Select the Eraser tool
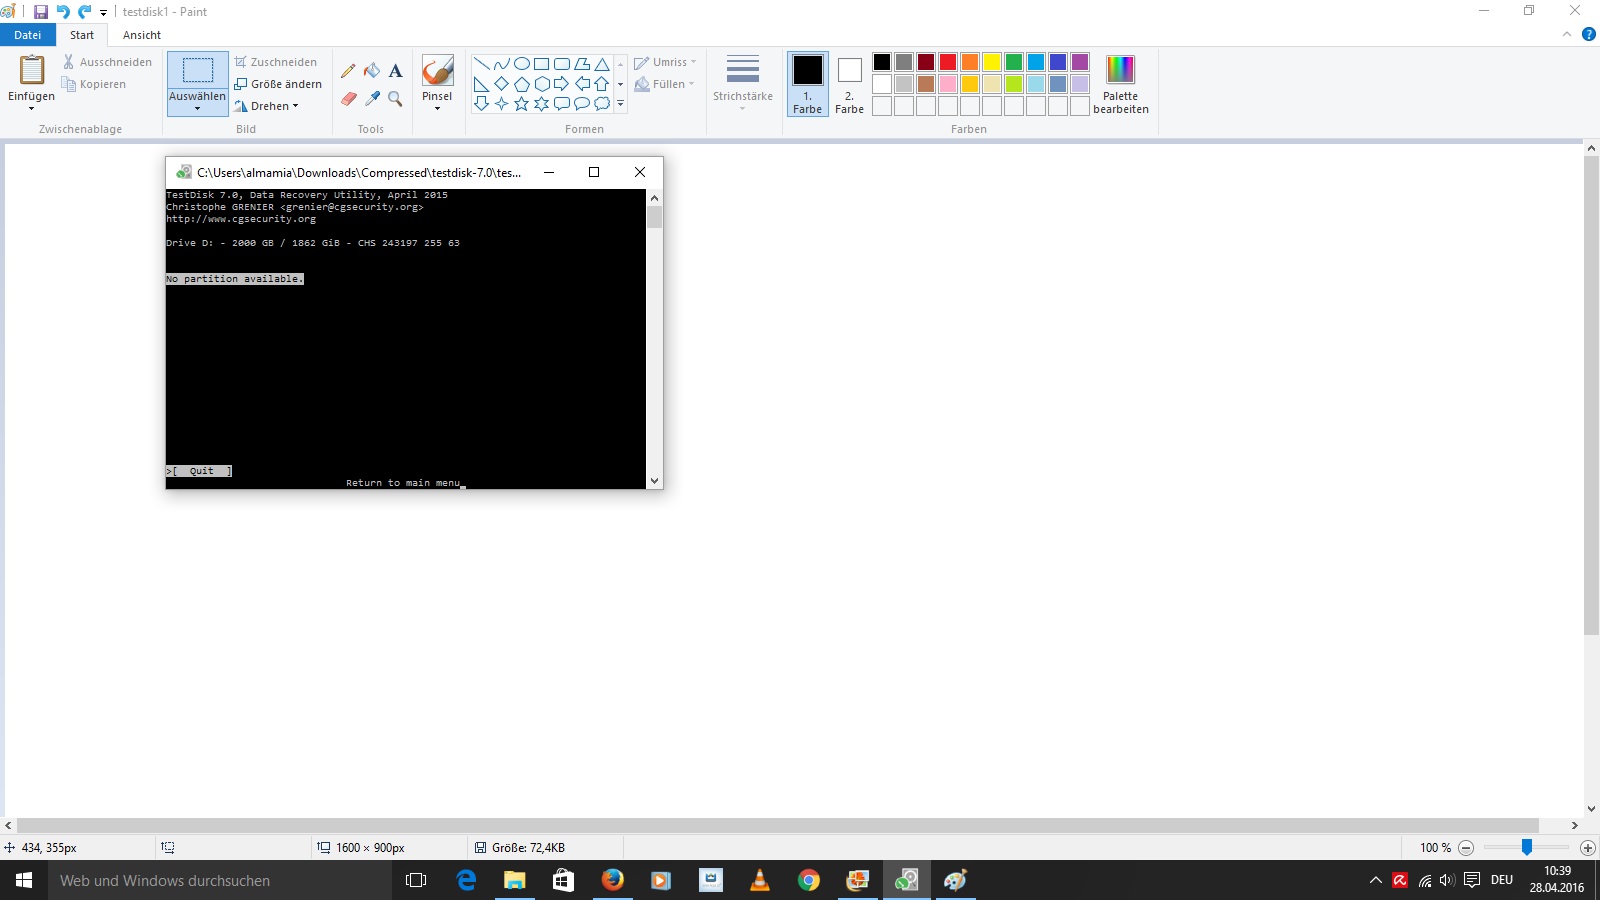 348,98
